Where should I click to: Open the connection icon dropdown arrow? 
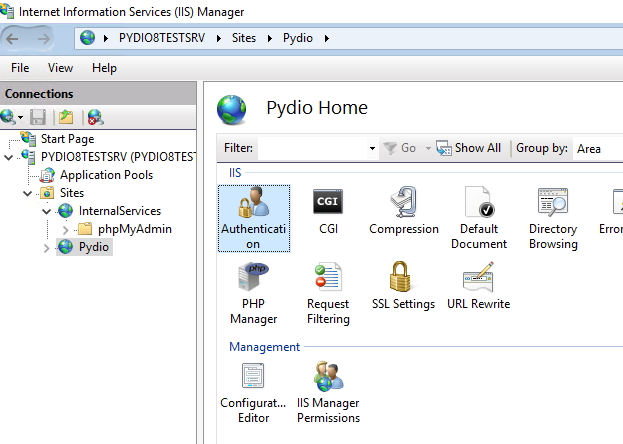click(21, 118)
